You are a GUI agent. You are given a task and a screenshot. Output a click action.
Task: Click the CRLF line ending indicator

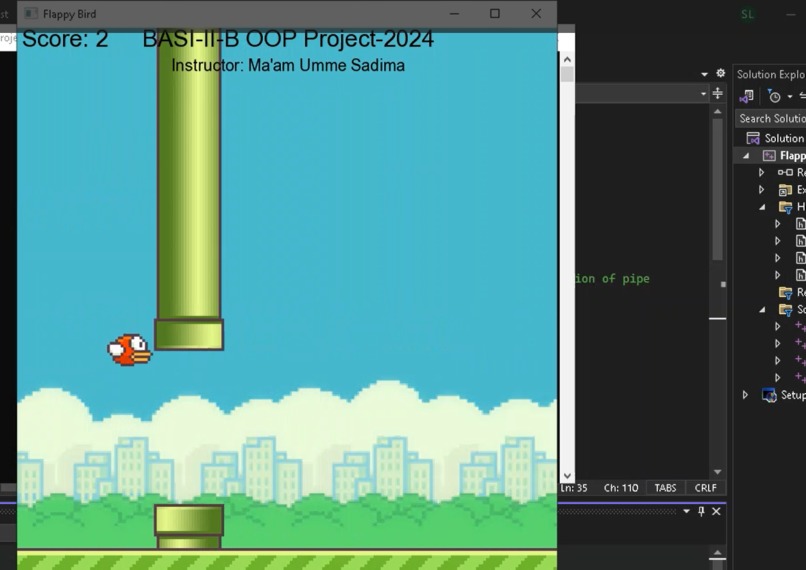click(705, 488)
